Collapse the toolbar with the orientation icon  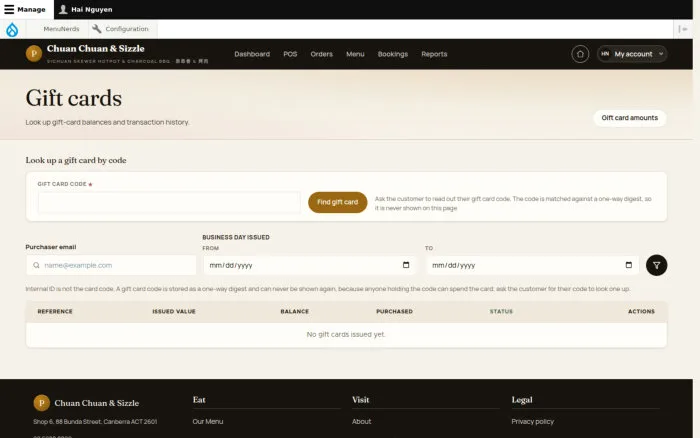[x=683, y=29]
